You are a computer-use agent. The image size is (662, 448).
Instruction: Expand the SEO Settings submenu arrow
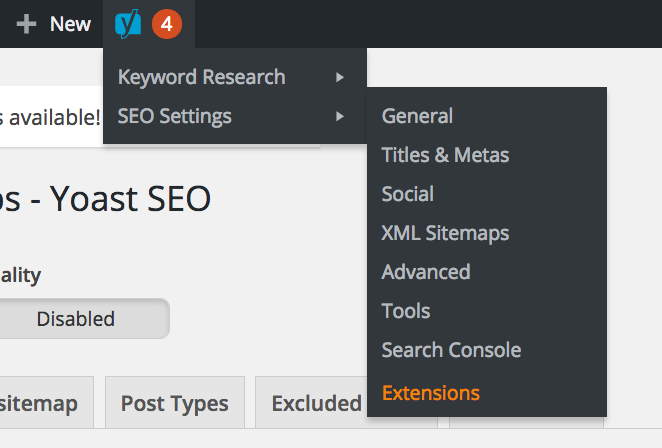click(341, 116)
